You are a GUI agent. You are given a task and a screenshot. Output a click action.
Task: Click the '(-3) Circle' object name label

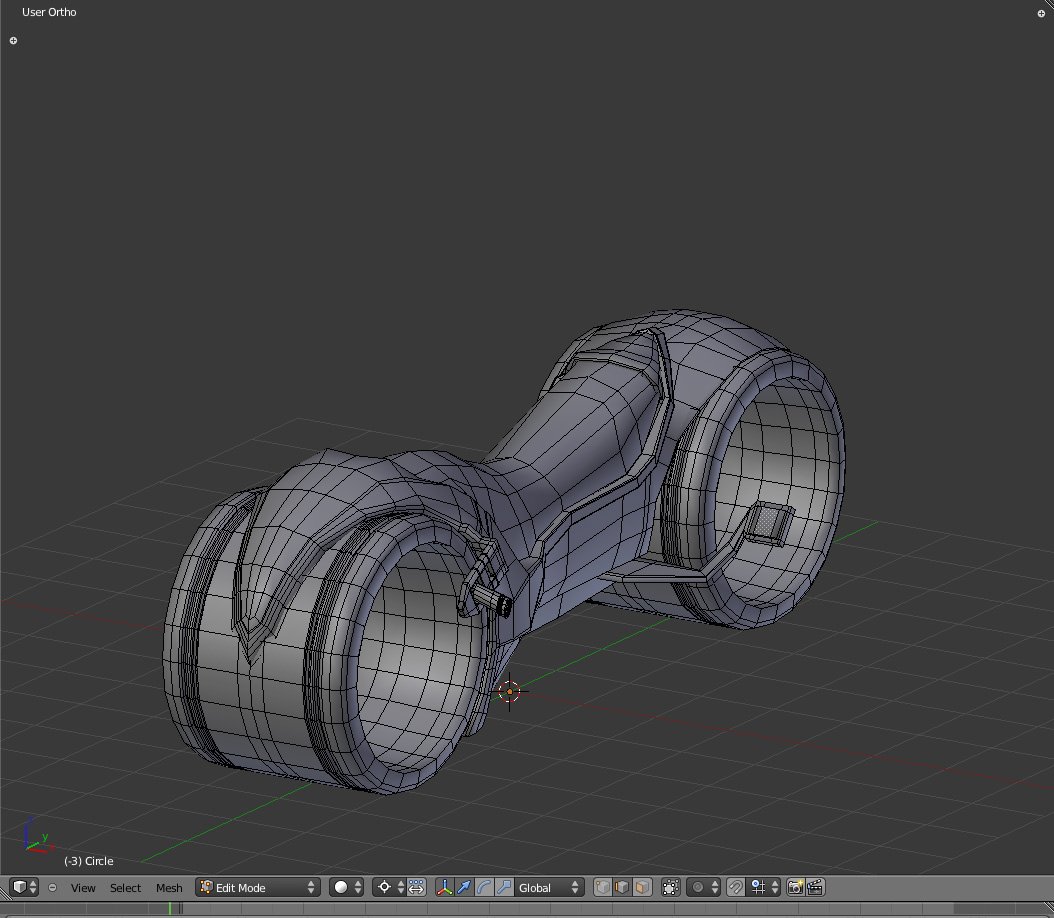click(x=89, y=861)
